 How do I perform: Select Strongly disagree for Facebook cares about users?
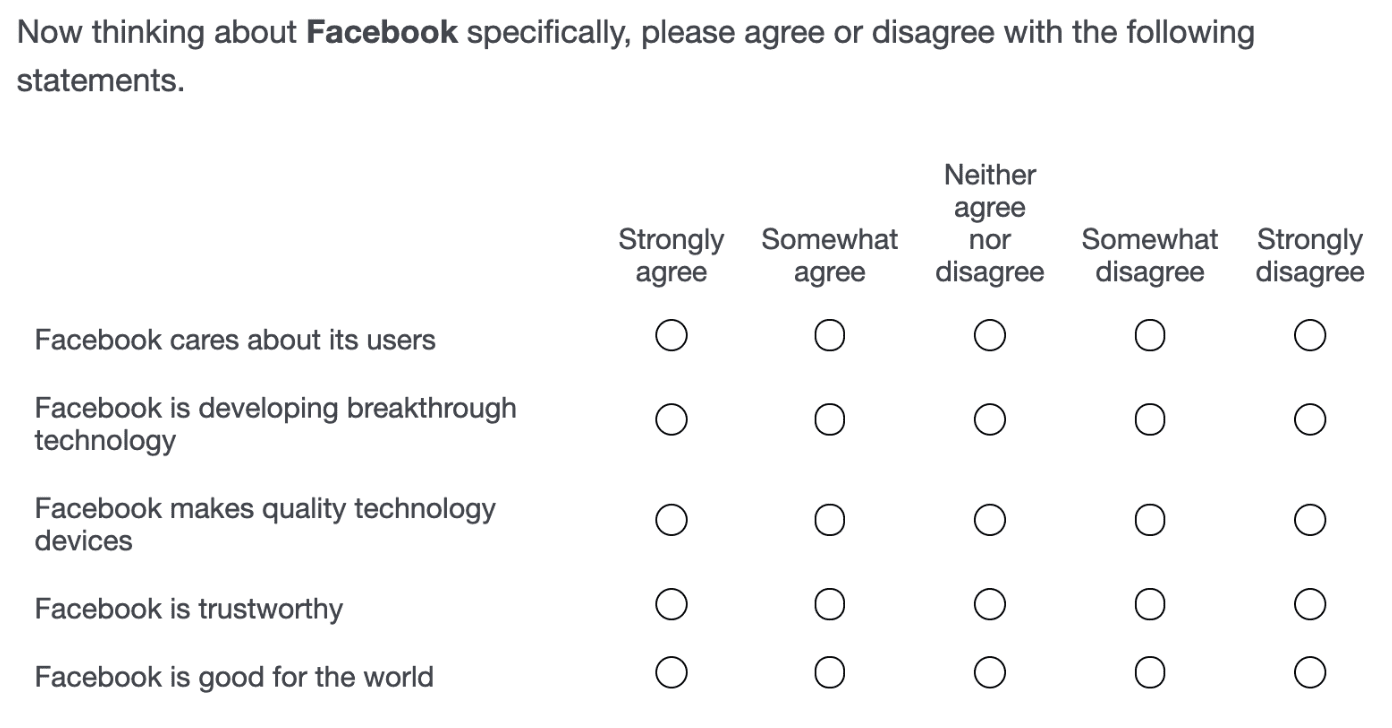[x=1310, y=335]
